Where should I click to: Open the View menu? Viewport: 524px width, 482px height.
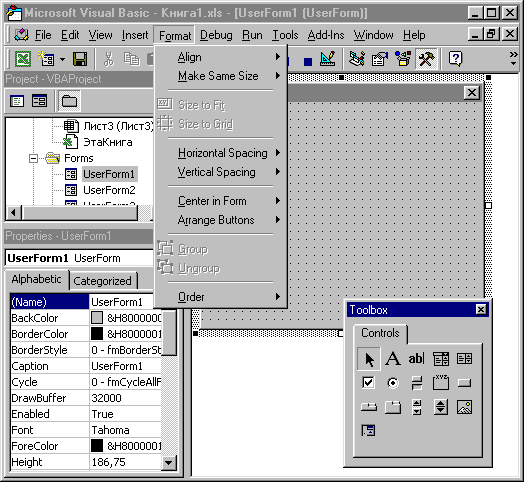(100, 35)
